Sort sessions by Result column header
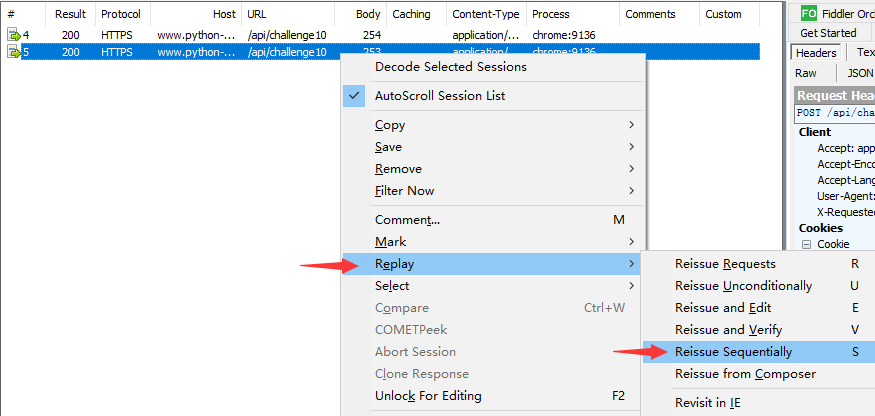 click(70, 14)
